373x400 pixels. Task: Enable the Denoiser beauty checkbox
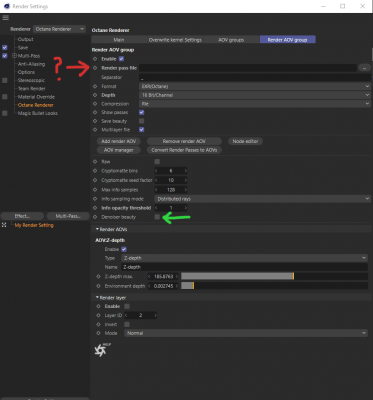click(x=157, y=217)
